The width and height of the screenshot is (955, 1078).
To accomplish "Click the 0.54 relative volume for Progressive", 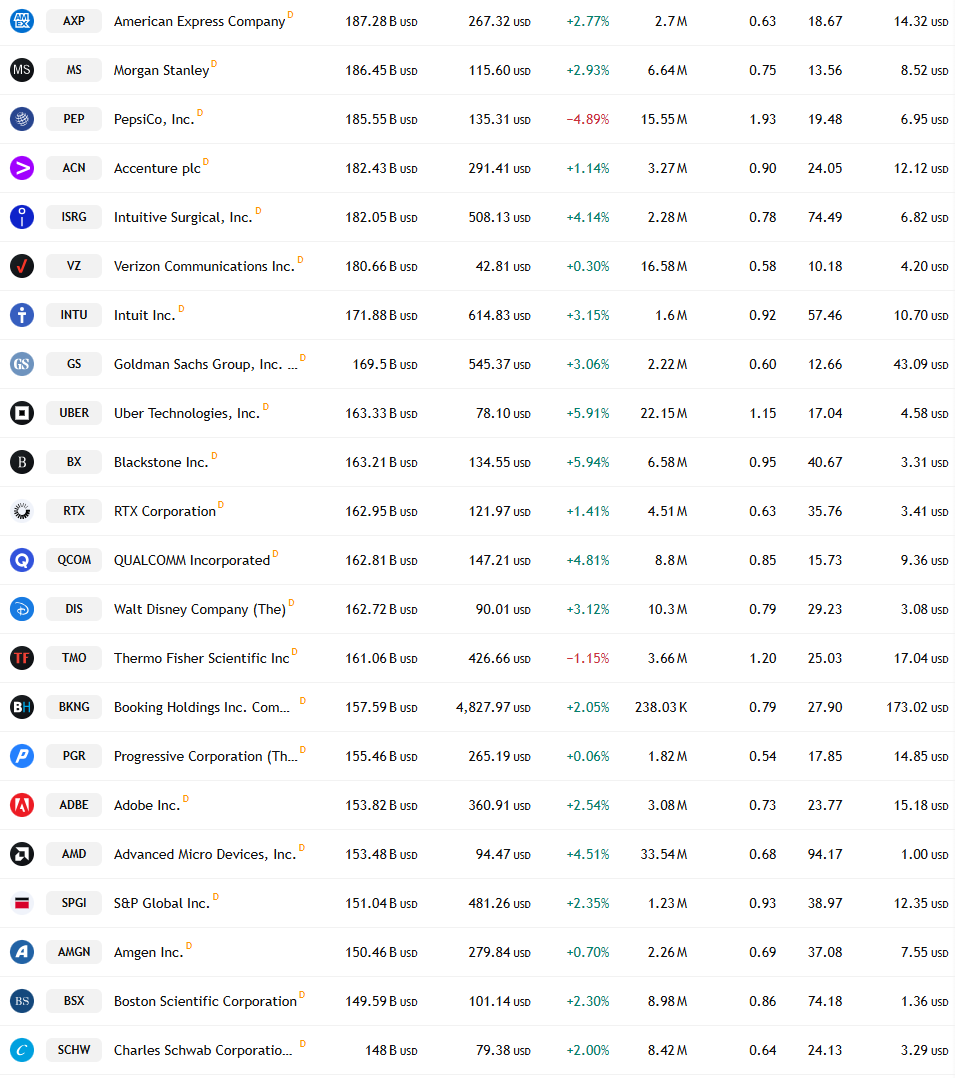I will point(762,756).
